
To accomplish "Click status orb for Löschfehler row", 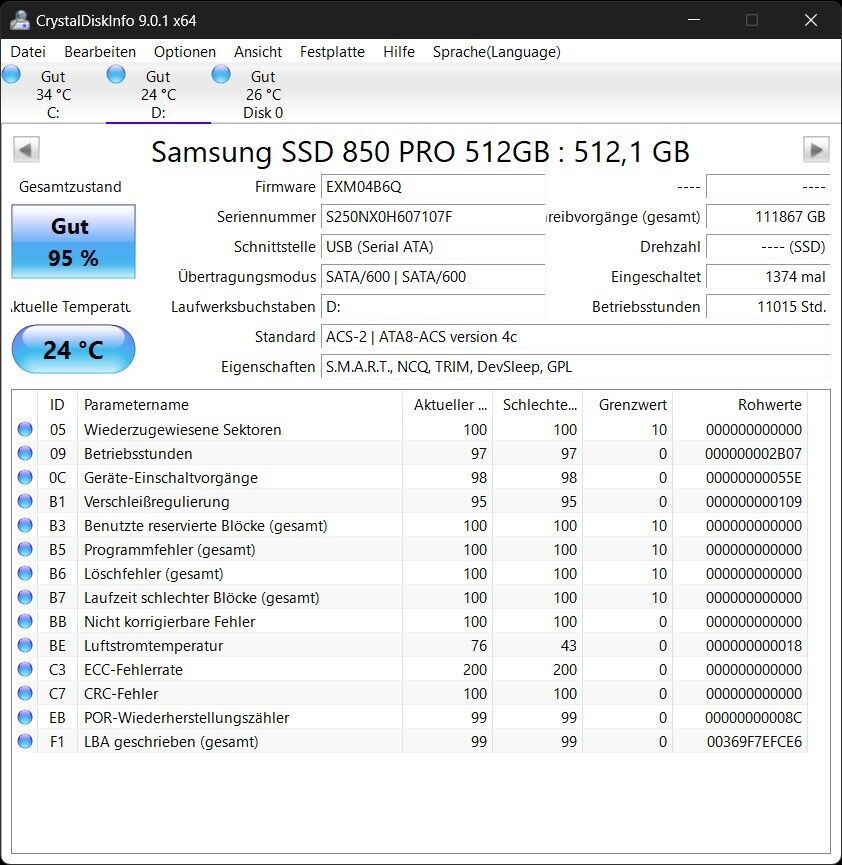I will click(25, 573).
